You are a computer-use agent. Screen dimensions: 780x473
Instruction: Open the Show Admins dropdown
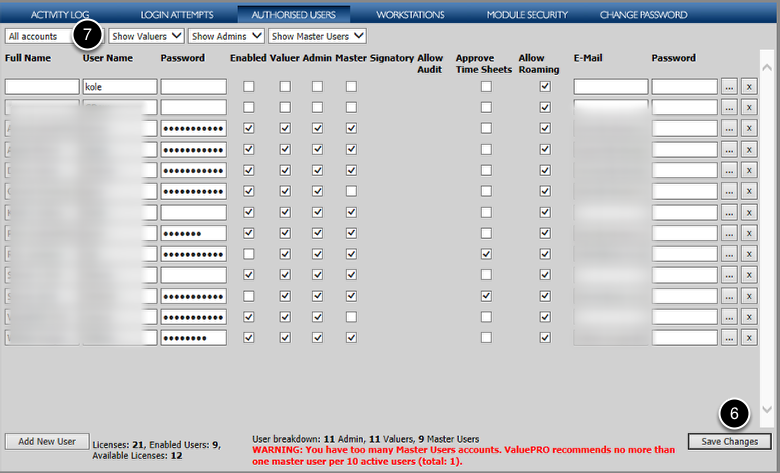click(226, 36)
